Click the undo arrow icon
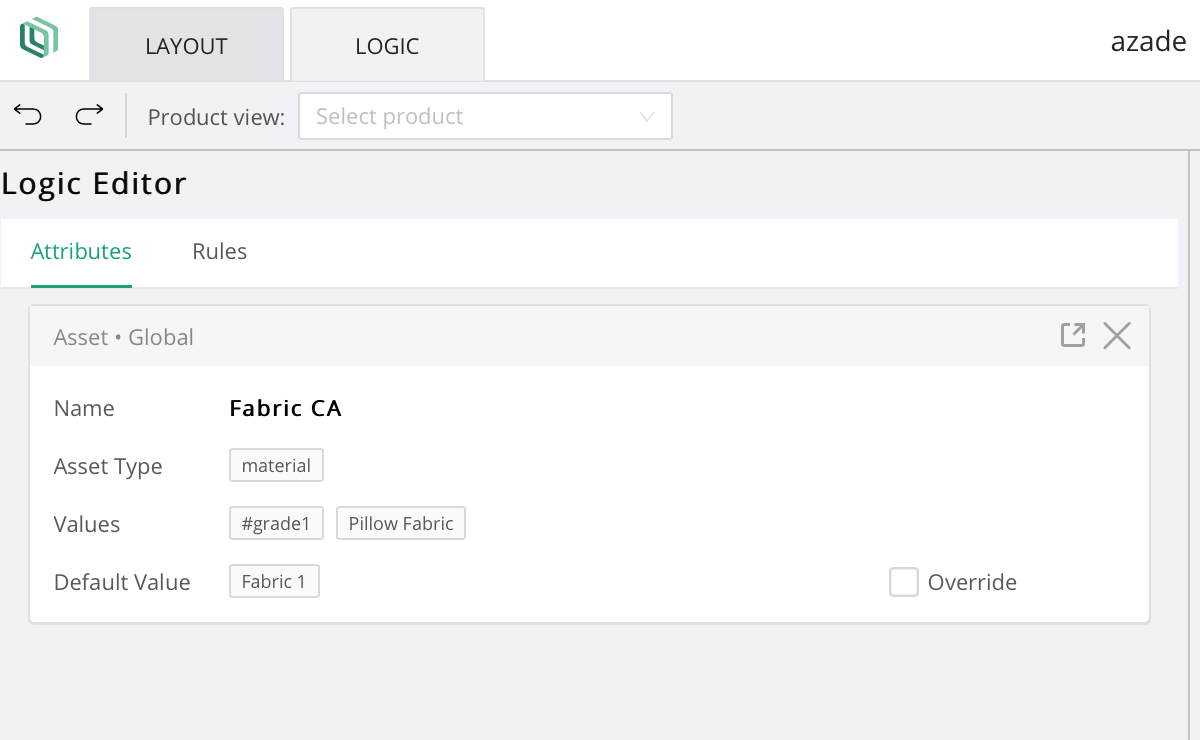 tap(28, 115)
